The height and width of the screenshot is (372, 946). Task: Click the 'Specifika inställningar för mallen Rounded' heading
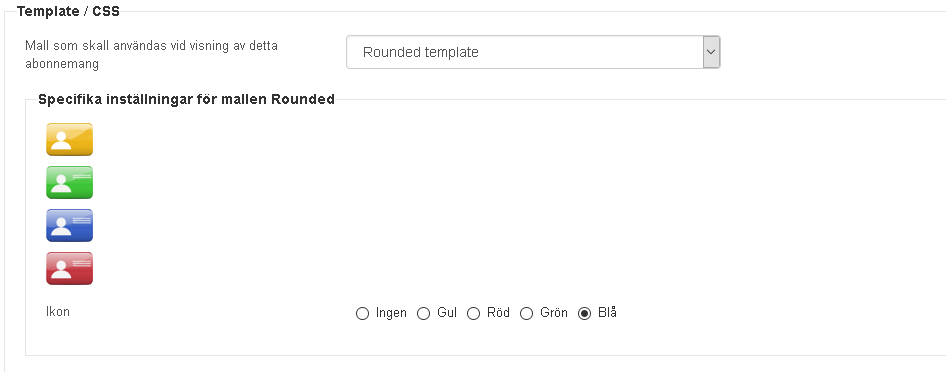pos(186,99)
